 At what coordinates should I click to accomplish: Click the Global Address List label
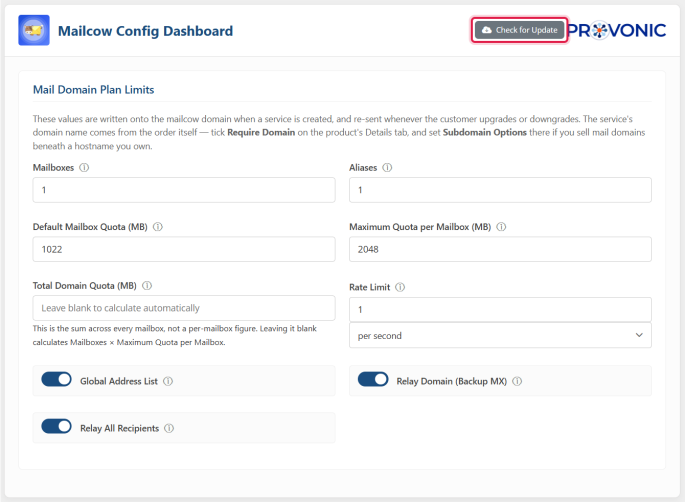(x=119, y=381)
